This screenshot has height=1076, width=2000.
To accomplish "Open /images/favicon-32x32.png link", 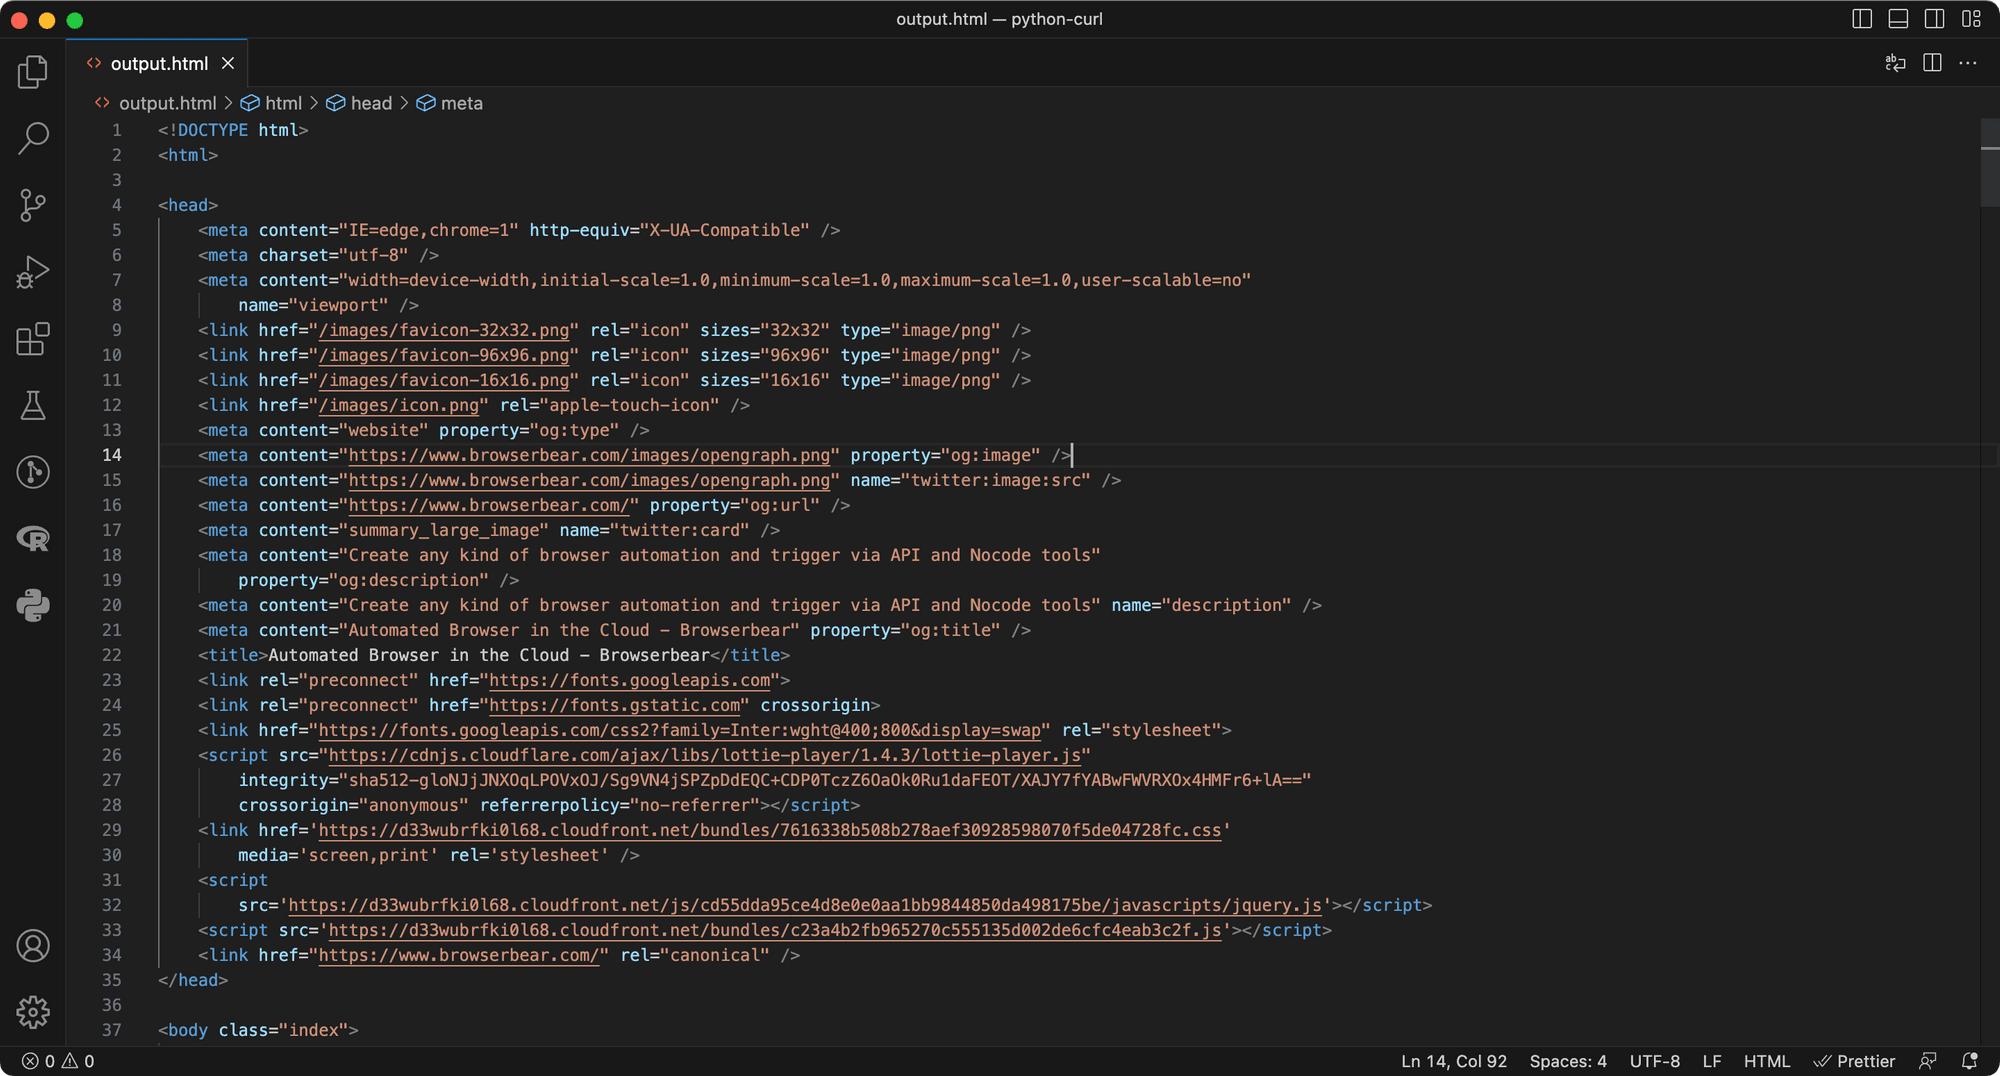I will (x=444, y=330).
